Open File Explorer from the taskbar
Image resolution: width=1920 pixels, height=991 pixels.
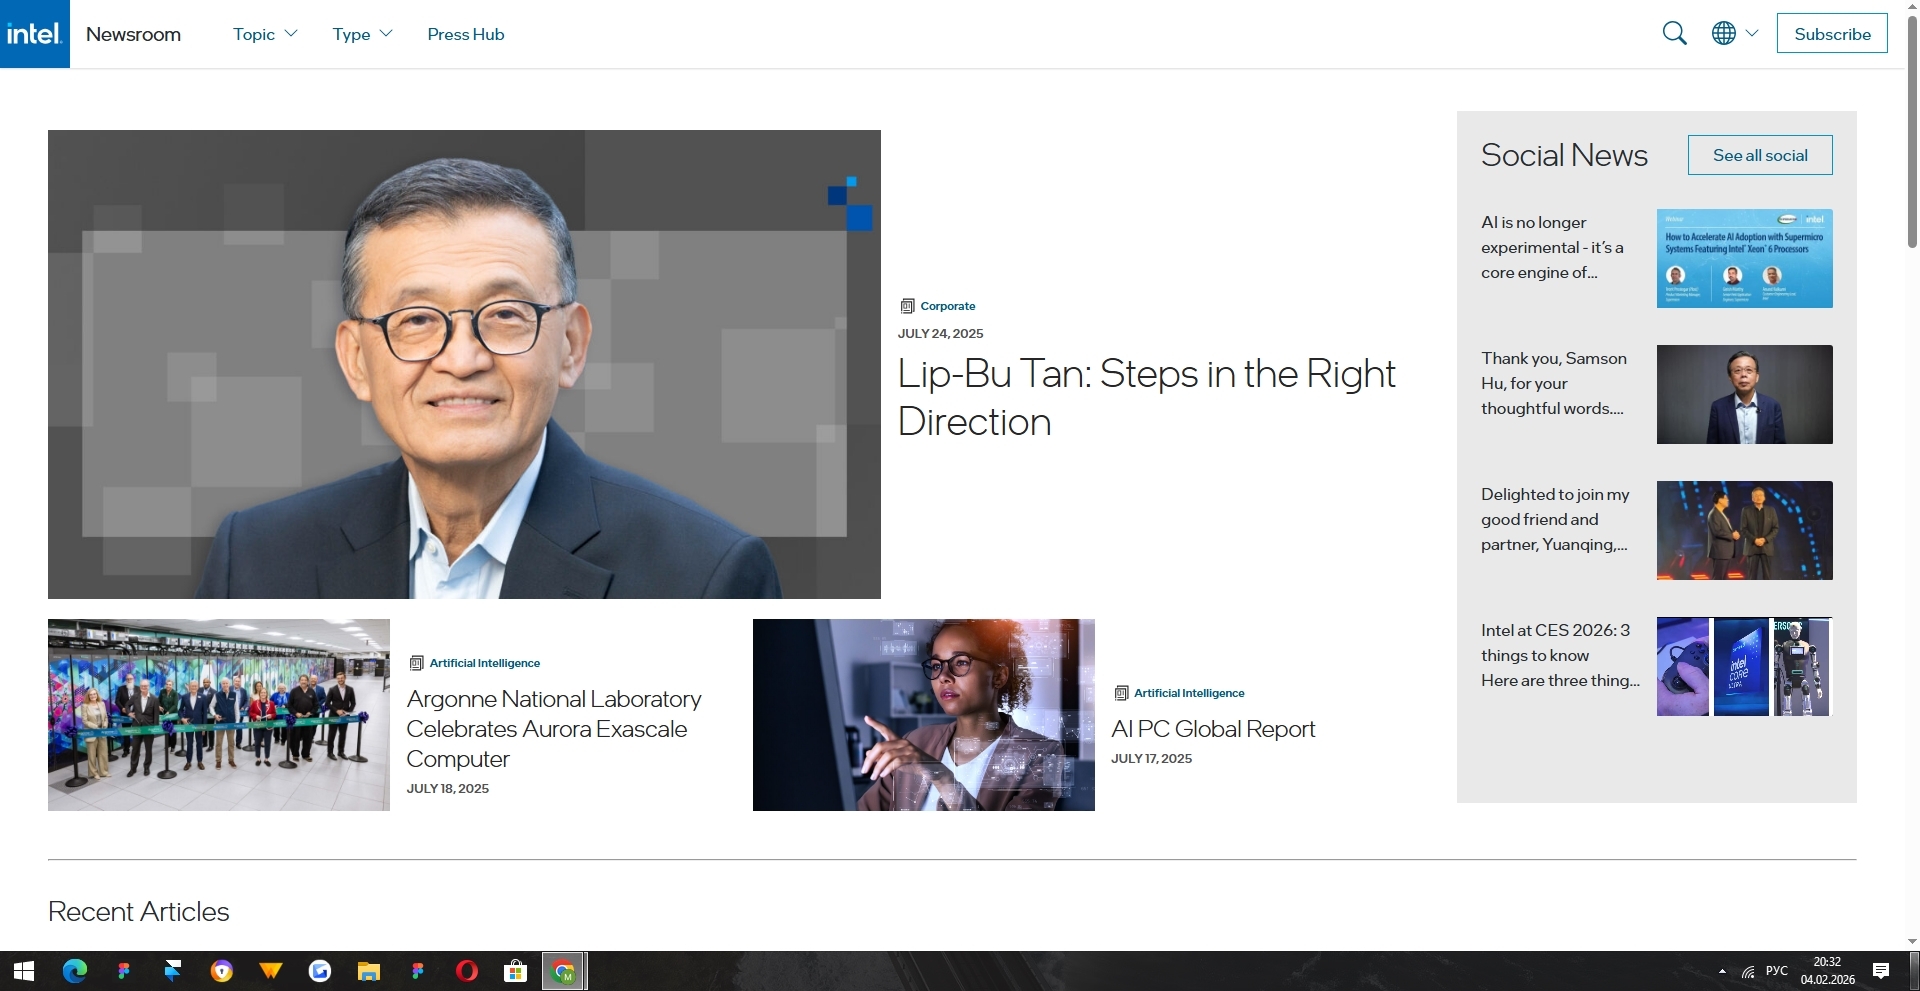(369, 971)
